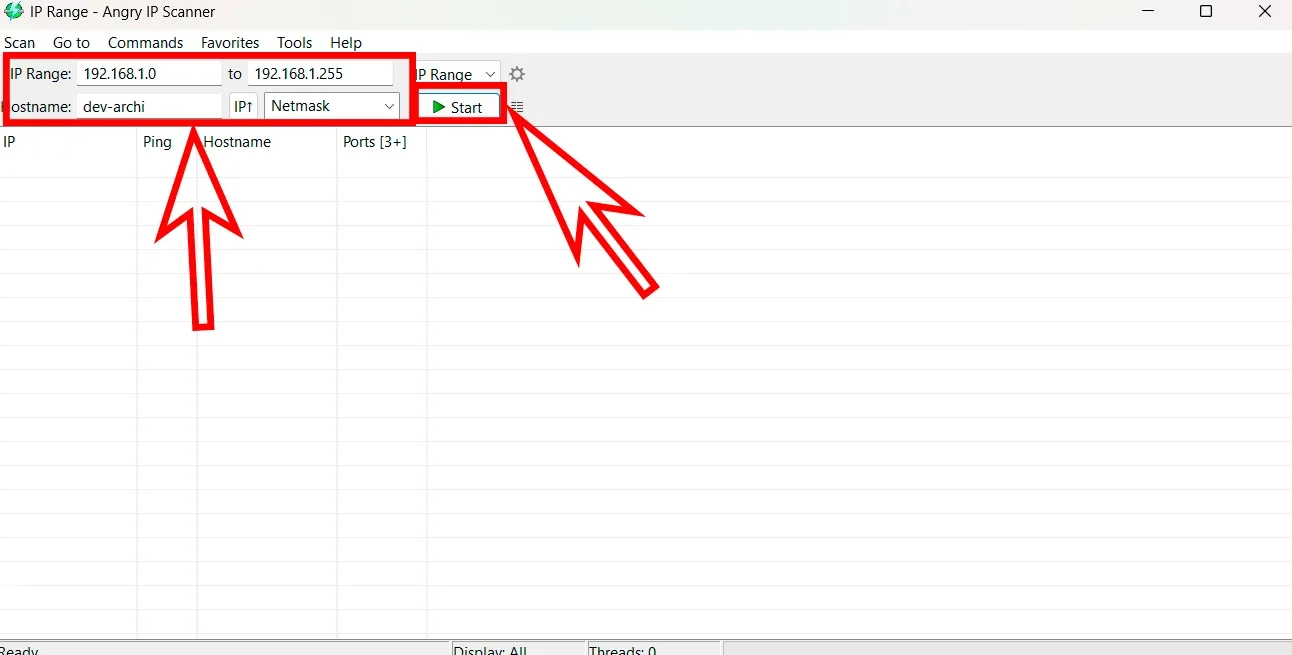This screenshot has width=1292, height=655.
Task: Expand the Netmask dropdown
Action: coord(331,106)
